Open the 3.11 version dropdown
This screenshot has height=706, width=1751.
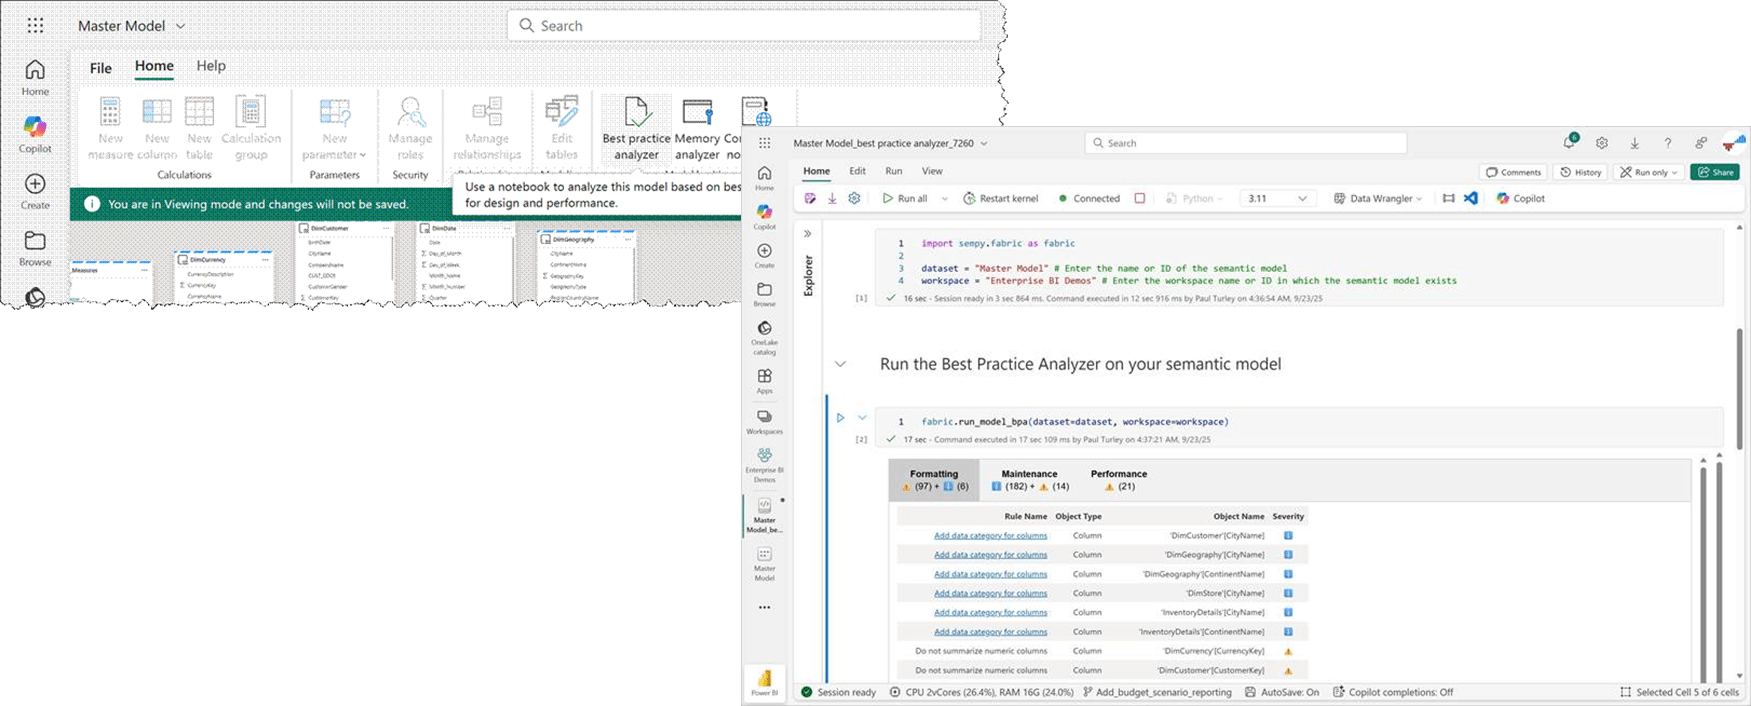click(x=1277, y=198)
